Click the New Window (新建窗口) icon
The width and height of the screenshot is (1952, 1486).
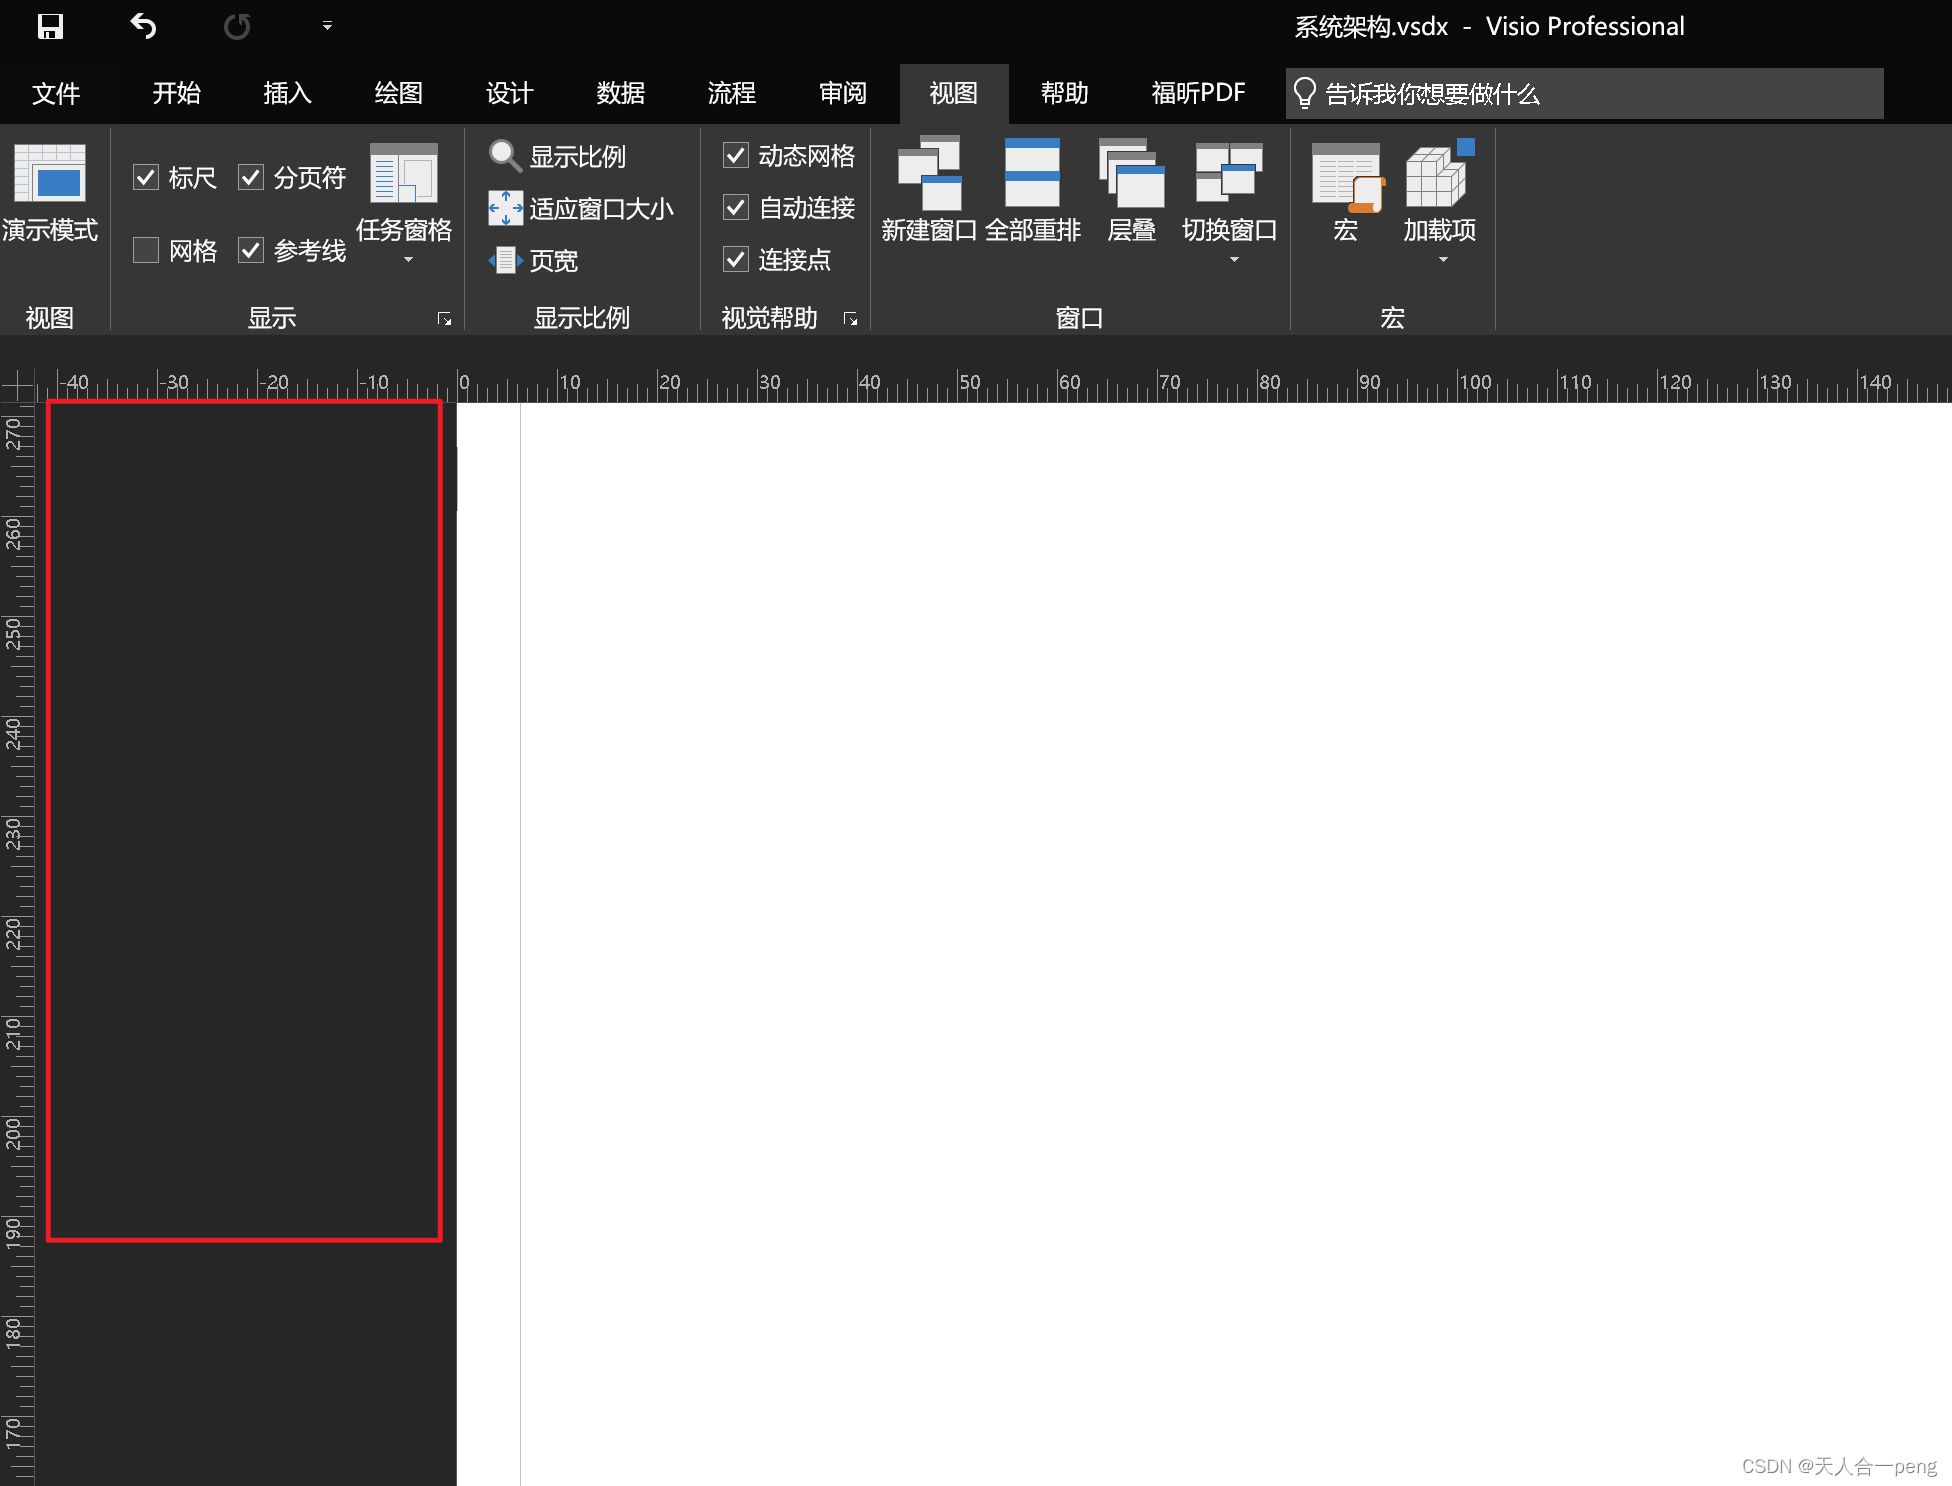(929, 174)
